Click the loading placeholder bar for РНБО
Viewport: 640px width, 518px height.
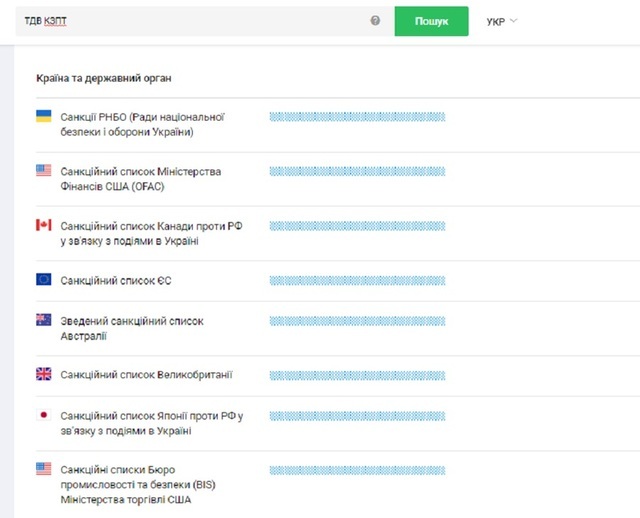click(357, 117)
